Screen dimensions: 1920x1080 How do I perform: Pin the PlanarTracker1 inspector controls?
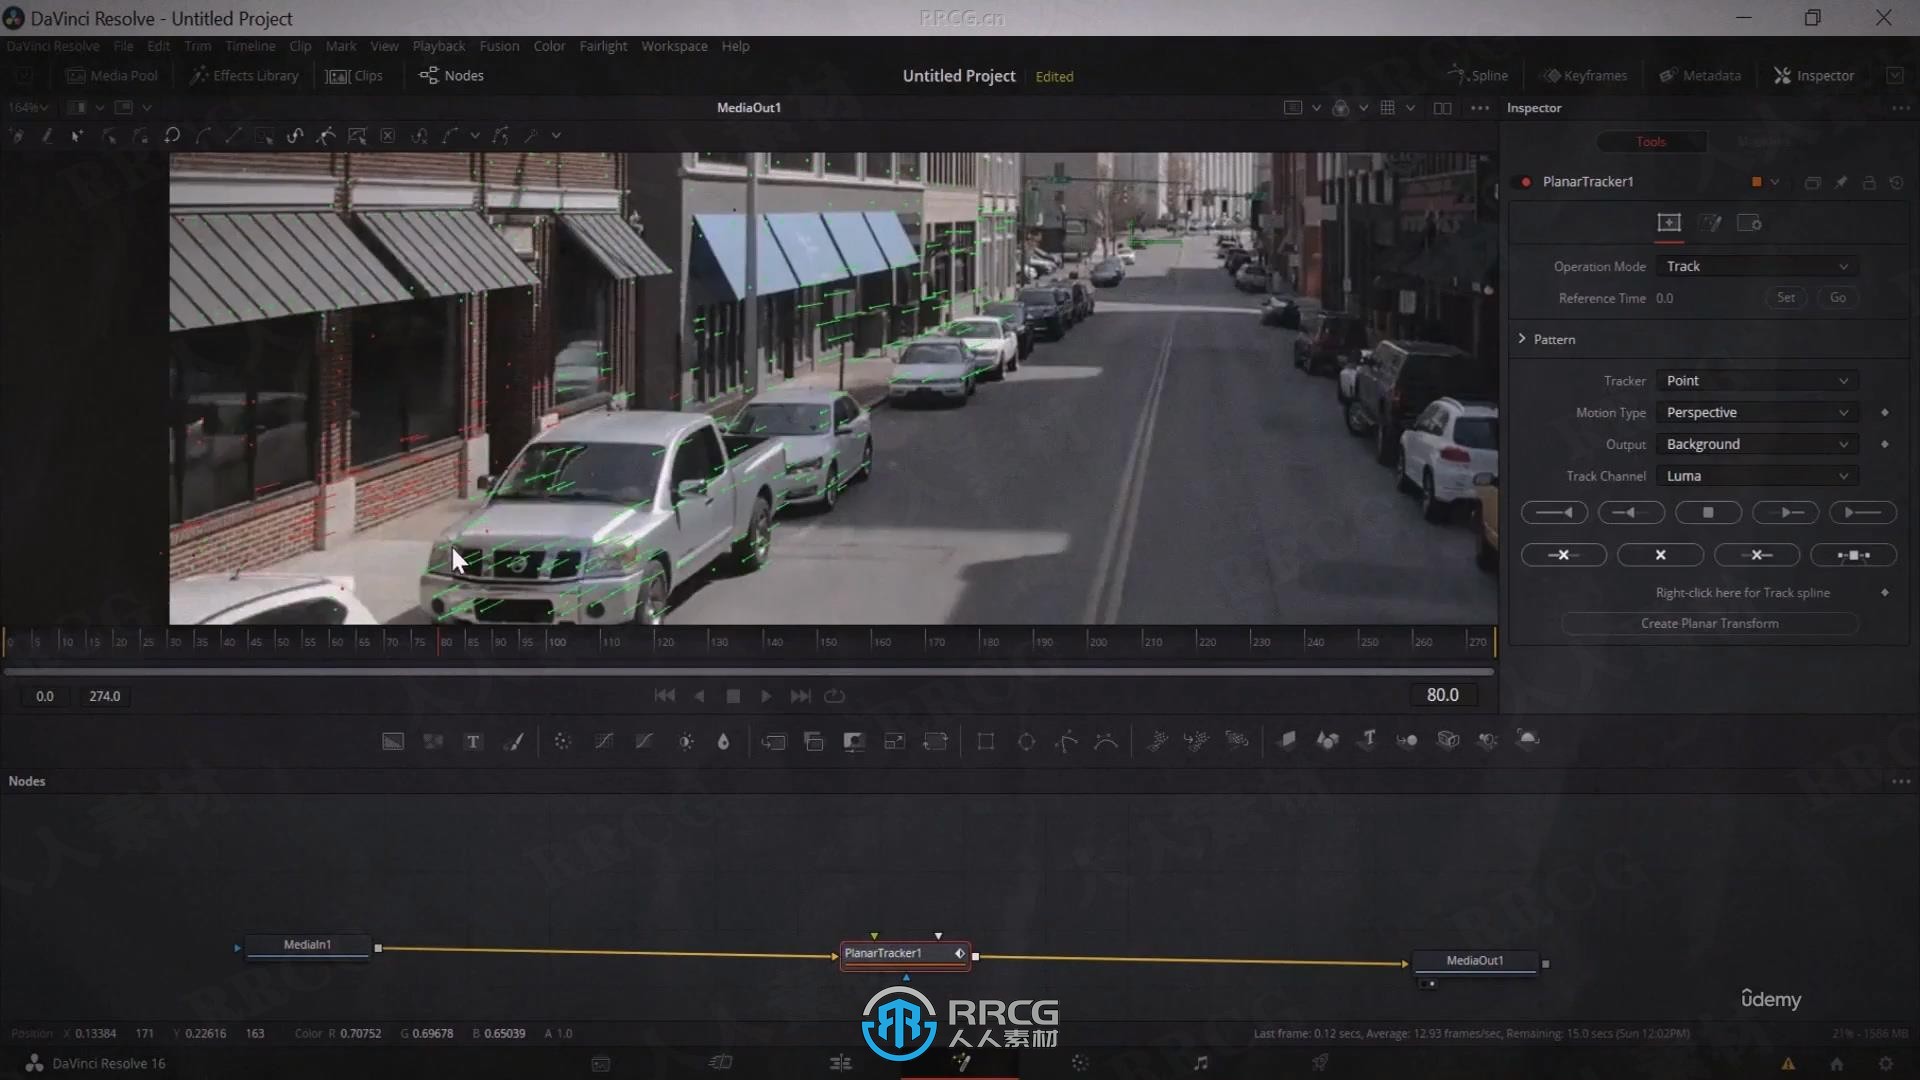coord(1841,182)
